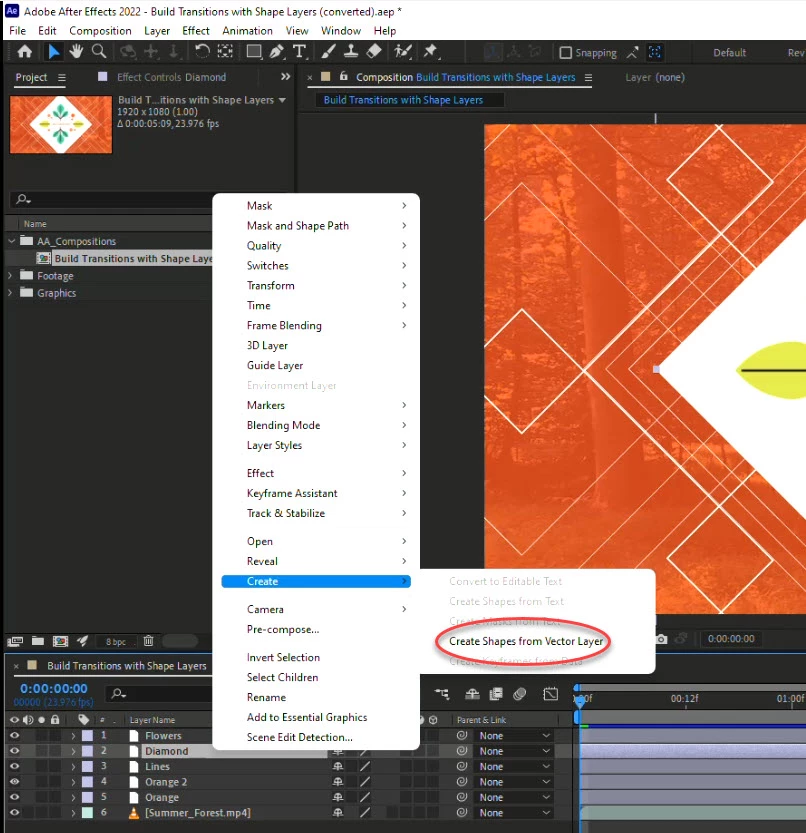Hide the Diamond layer with eye icon
This screenshot has width=806, height=833.
pyautogui.click(x=14, y=751)
